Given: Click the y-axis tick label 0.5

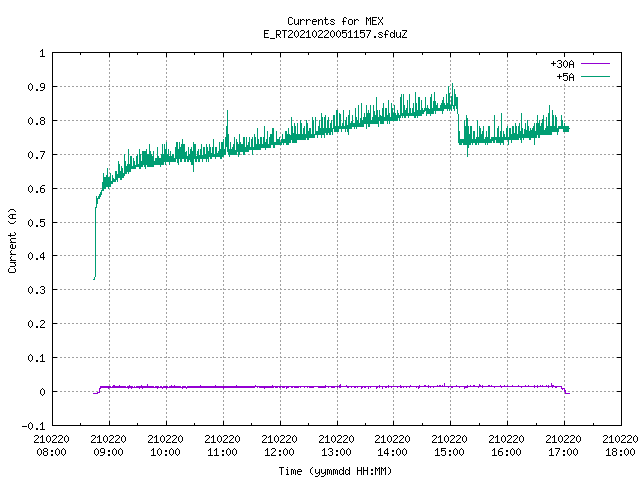Looking at the screenshot, I should coord(36,223).
